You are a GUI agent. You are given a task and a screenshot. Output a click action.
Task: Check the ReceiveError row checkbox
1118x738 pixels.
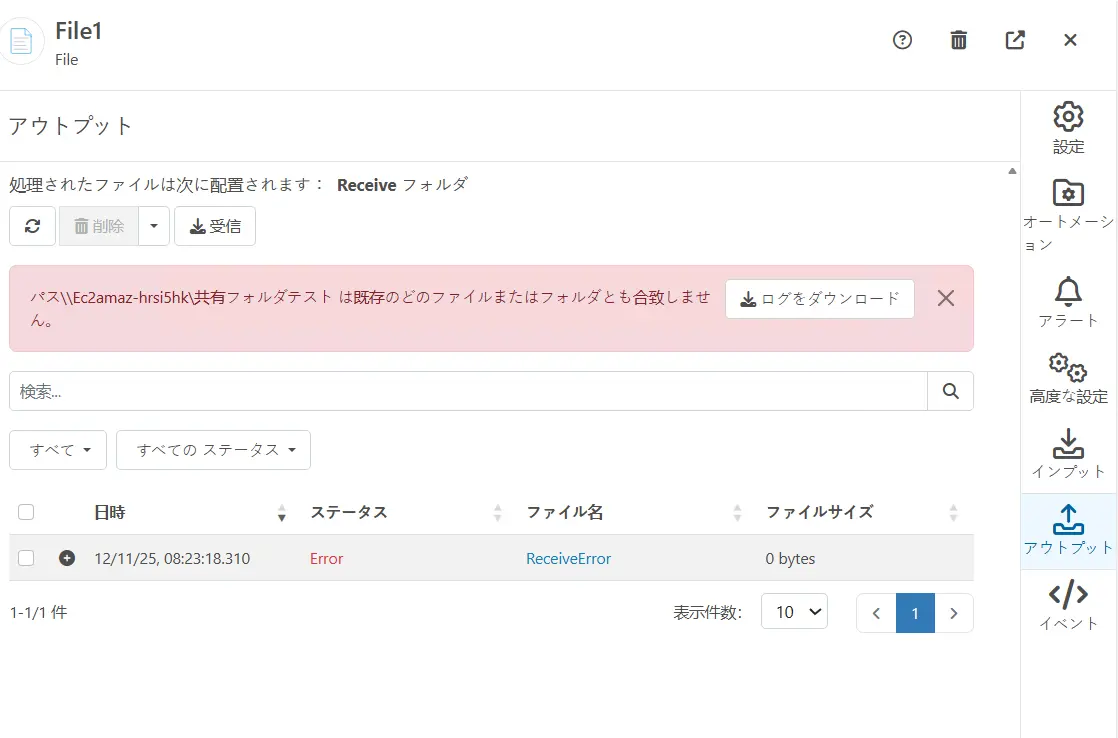pos(26,558)
